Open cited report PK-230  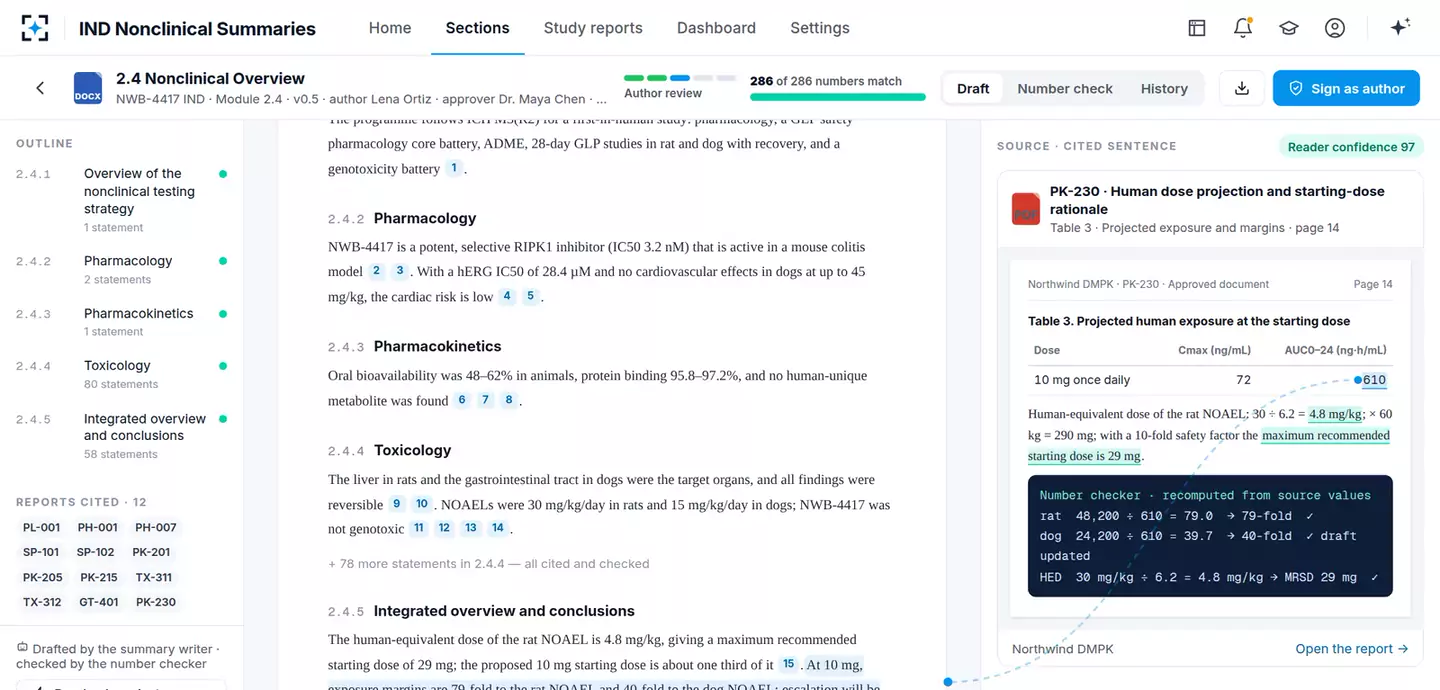156,602
